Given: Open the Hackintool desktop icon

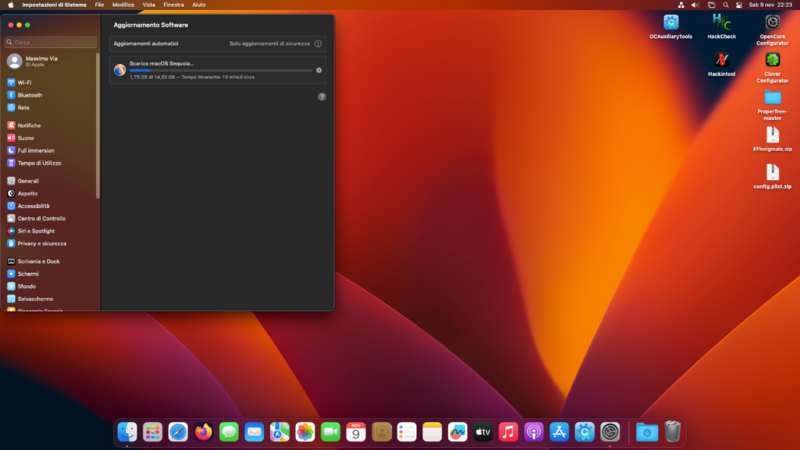Looking at the screenshot, I should click(x=721, y=60).
